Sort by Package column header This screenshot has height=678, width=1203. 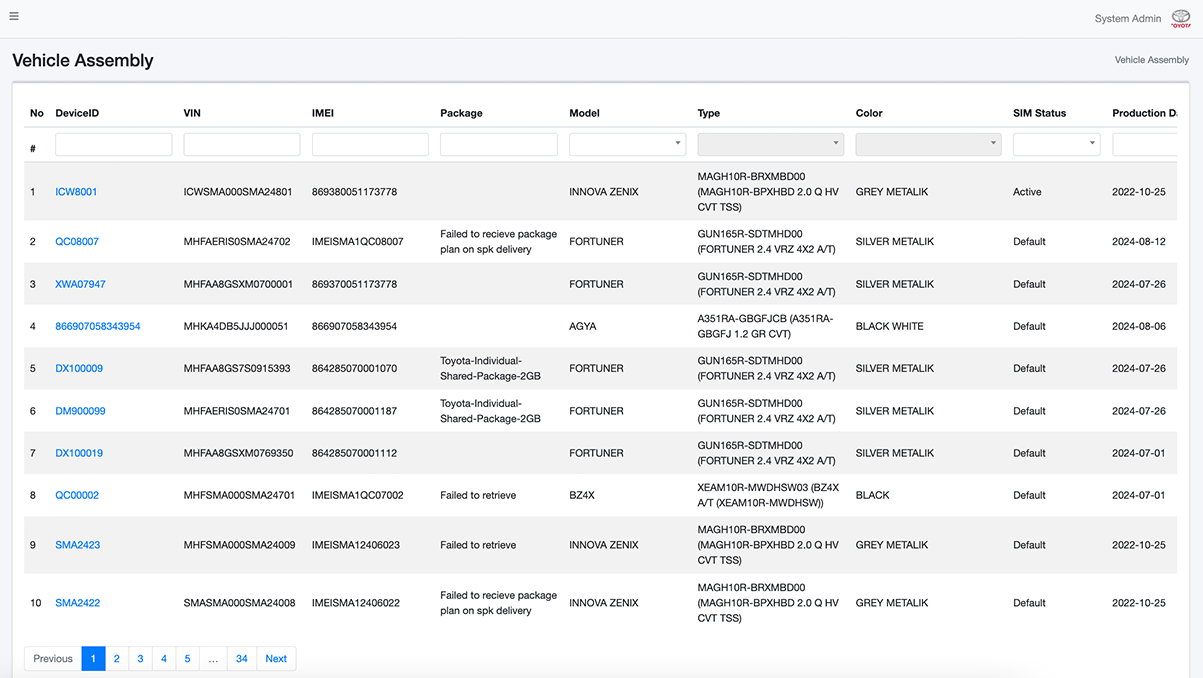coord(461,113)
